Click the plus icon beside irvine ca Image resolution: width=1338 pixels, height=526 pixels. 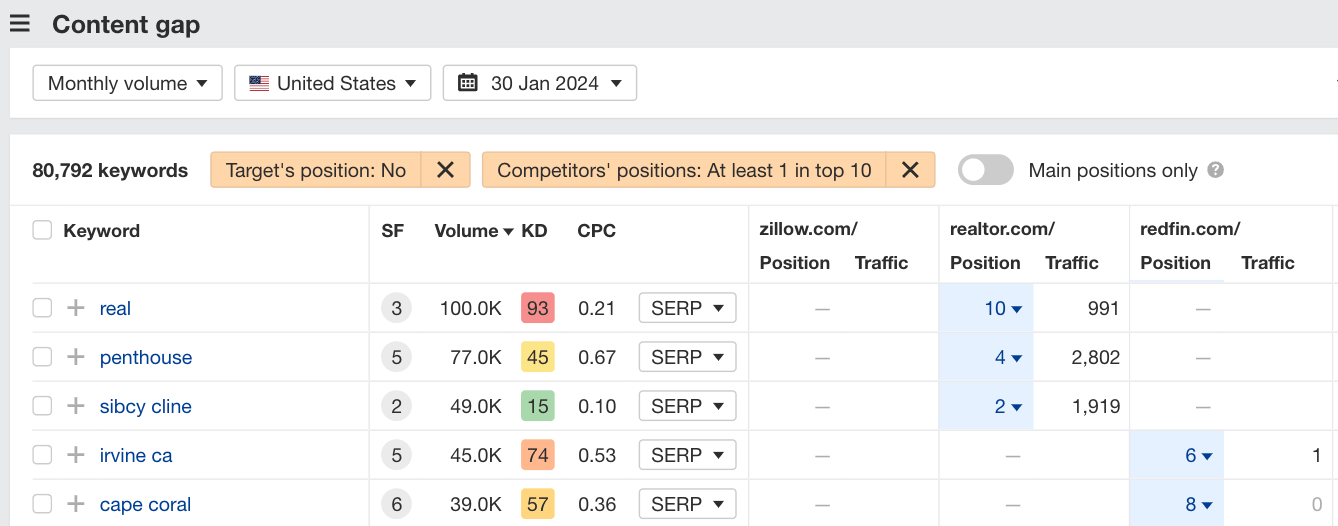pos(76,455)
